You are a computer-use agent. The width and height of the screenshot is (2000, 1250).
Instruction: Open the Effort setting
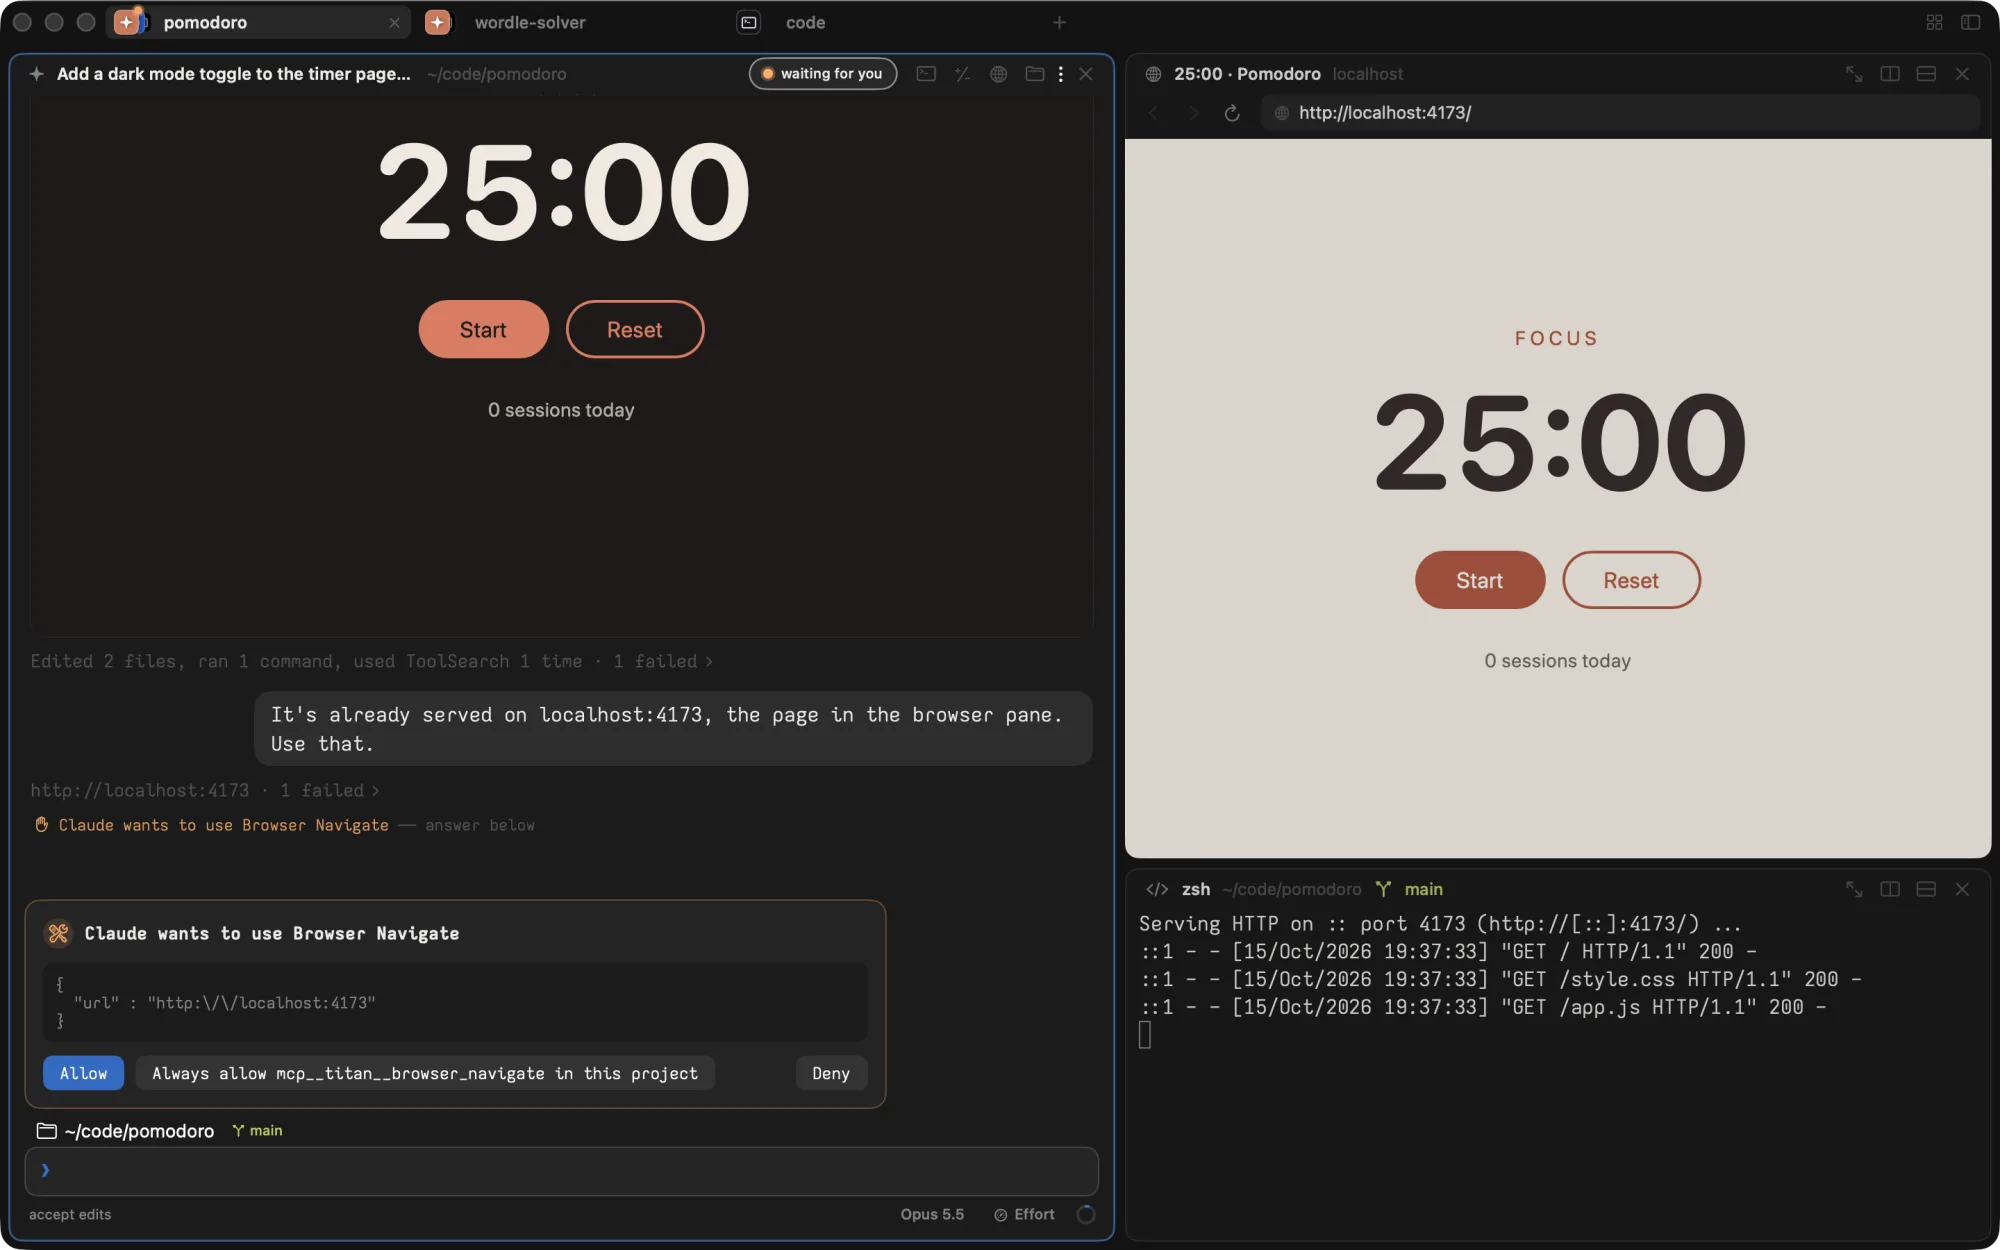[1025, 1214]
